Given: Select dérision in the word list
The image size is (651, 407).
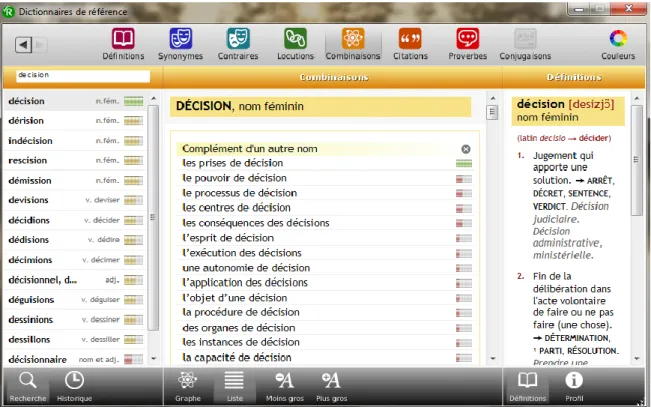Looking at the screenshot, I should pyautogui.click(x=76, y=121).
